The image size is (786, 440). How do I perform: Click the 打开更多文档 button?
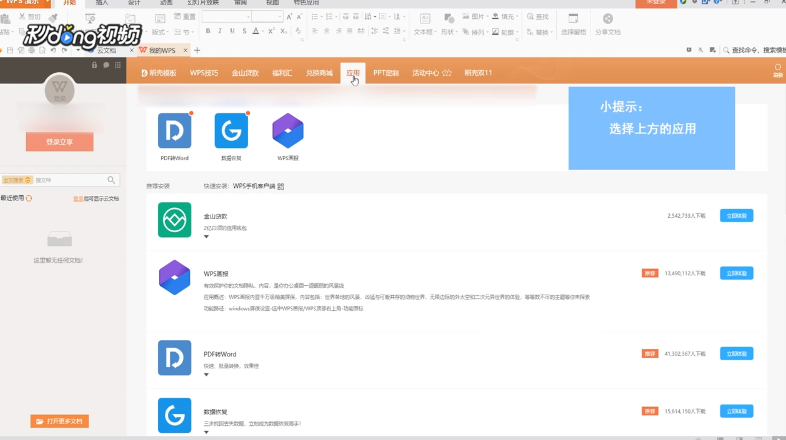[x=60, y=421]
